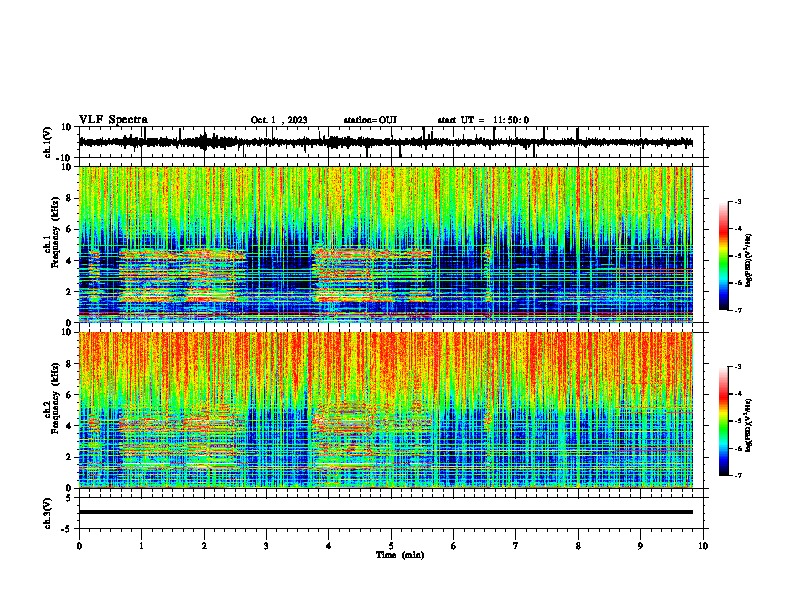
Task: Click the ch.2 spectrogram panel
Action: (385, 410)
